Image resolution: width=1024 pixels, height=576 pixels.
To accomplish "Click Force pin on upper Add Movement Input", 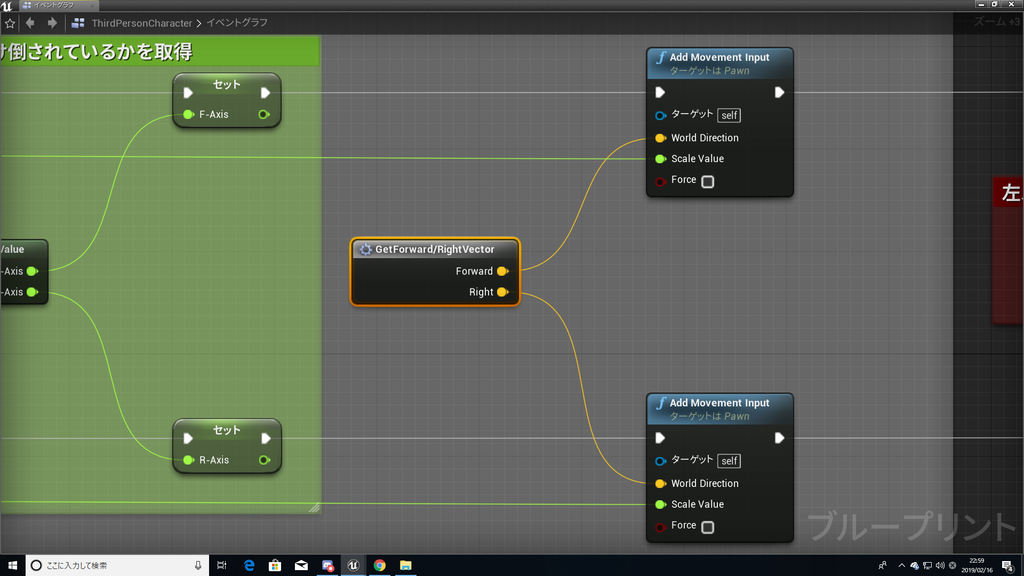I will (660, 181).
